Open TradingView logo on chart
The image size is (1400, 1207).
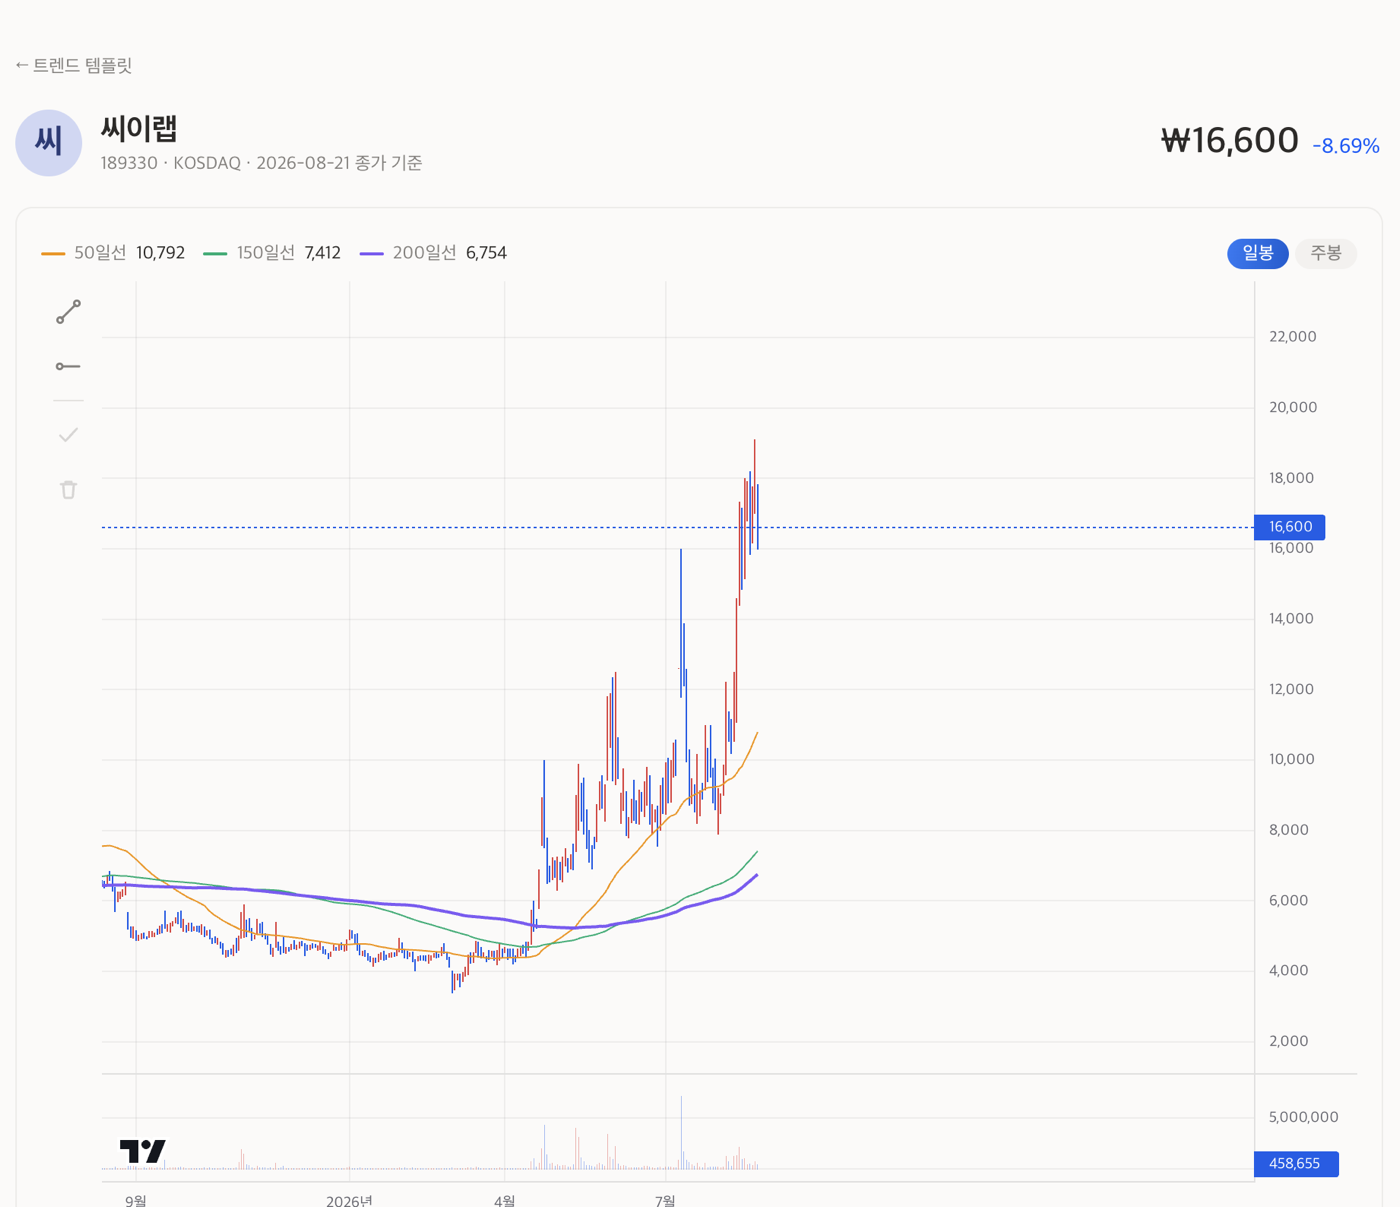tap(142, 1151)
